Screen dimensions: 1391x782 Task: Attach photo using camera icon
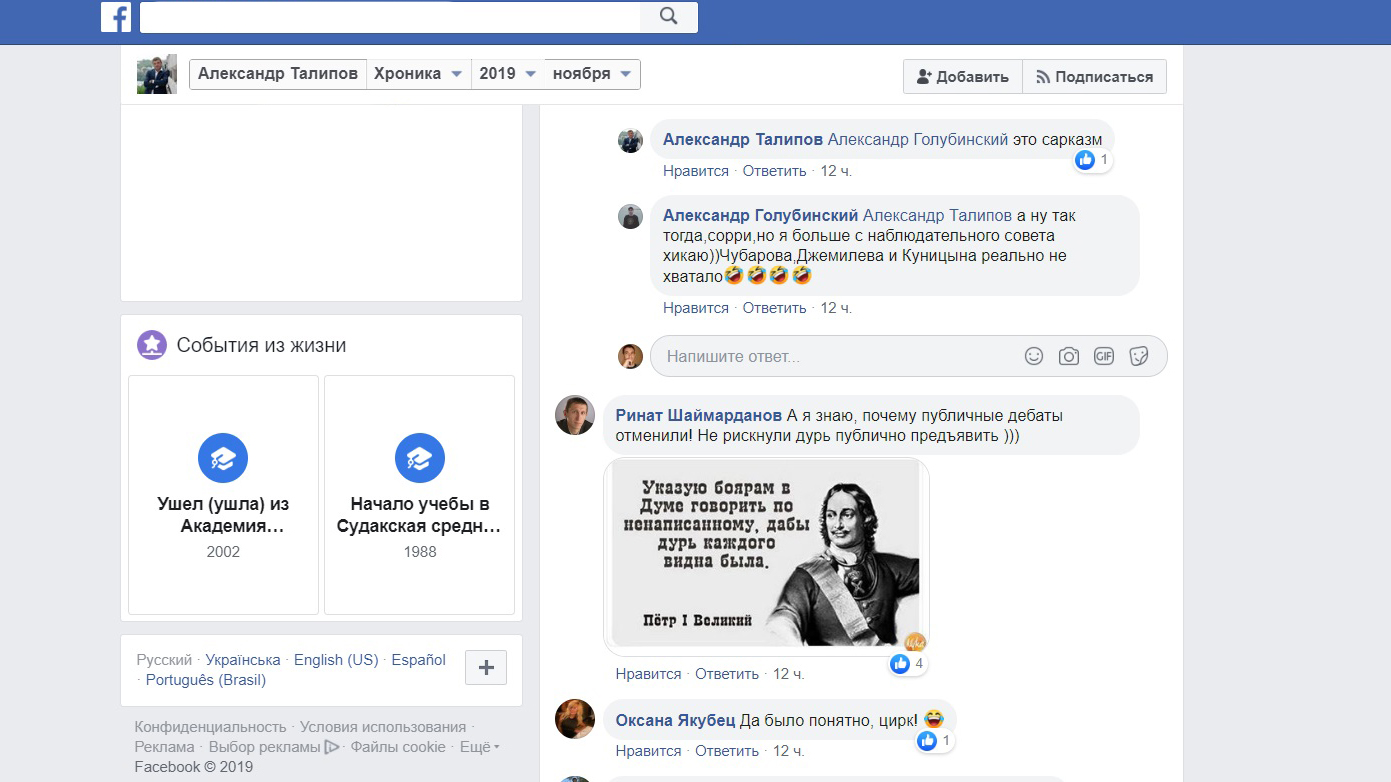coord(1069,356)
